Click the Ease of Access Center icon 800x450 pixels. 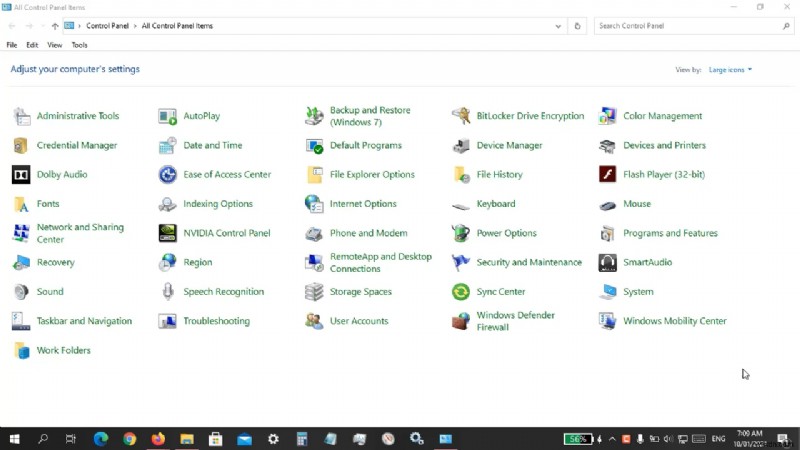point(168,175)
